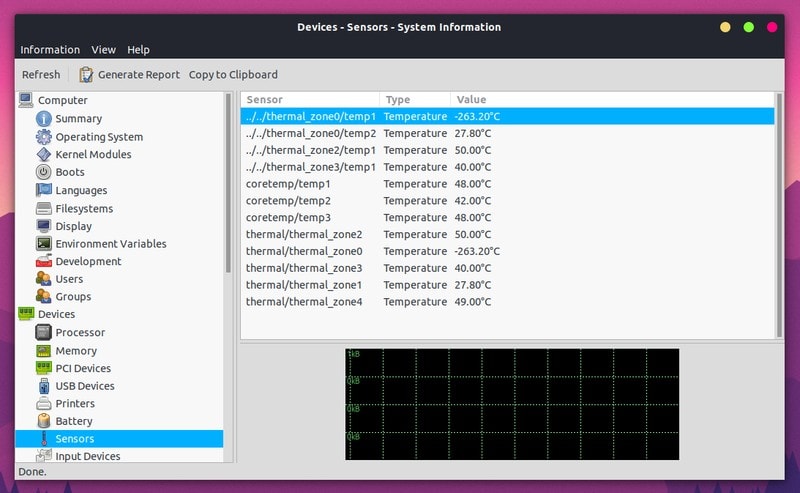Select the Summary tree item label
800x493 pixels.
[79, 118]
